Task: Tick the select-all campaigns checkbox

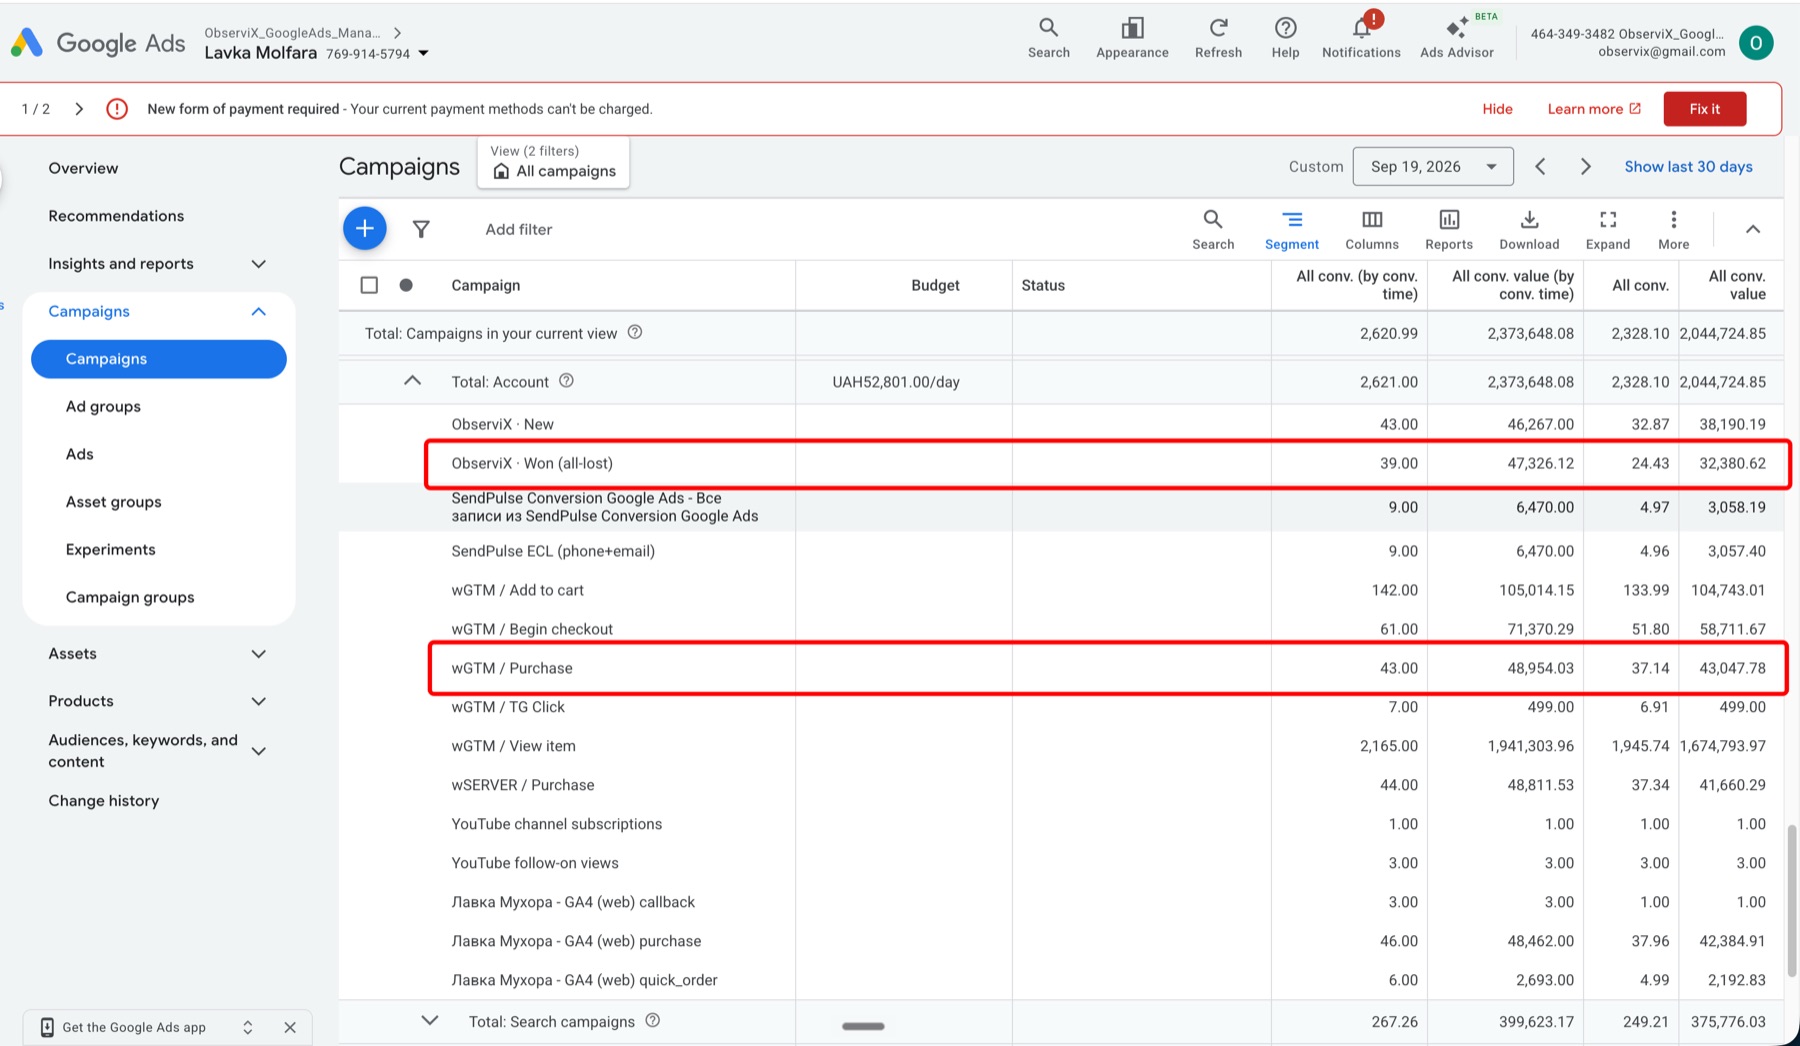Action: (x=369, y=285)
